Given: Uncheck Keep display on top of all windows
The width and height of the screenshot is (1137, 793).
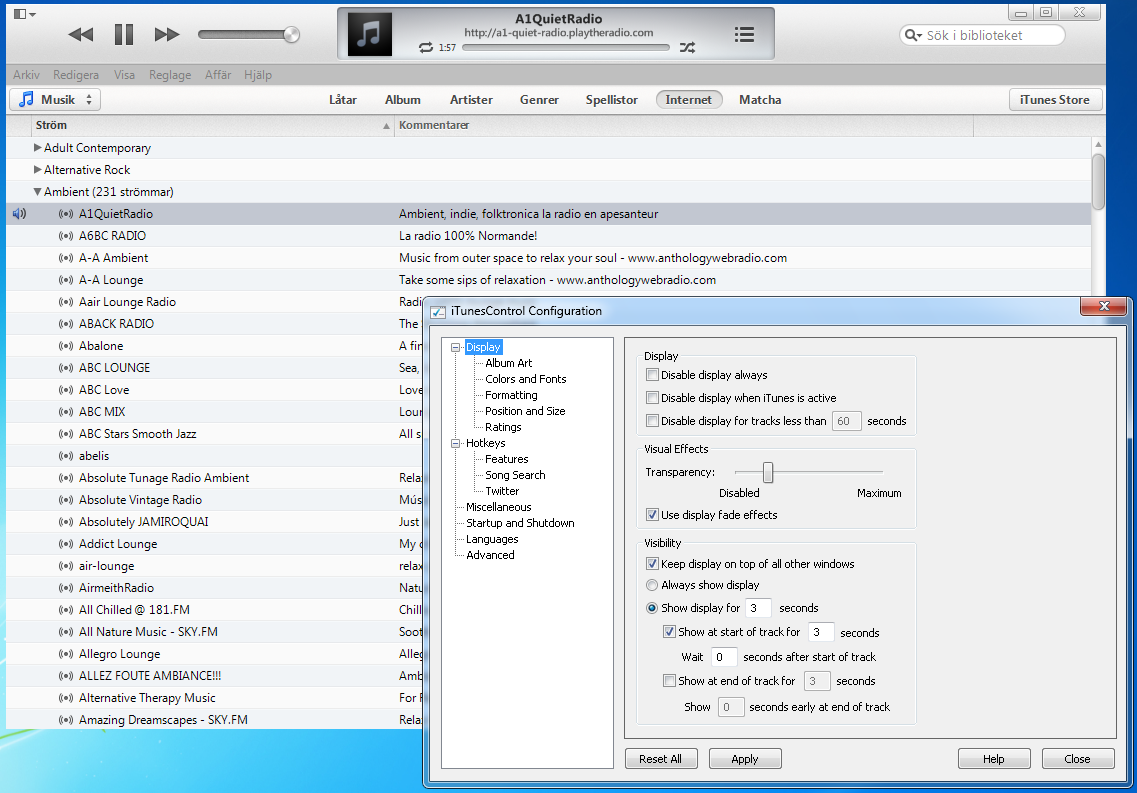Looking at the screenshot, I should coord(653,563).
